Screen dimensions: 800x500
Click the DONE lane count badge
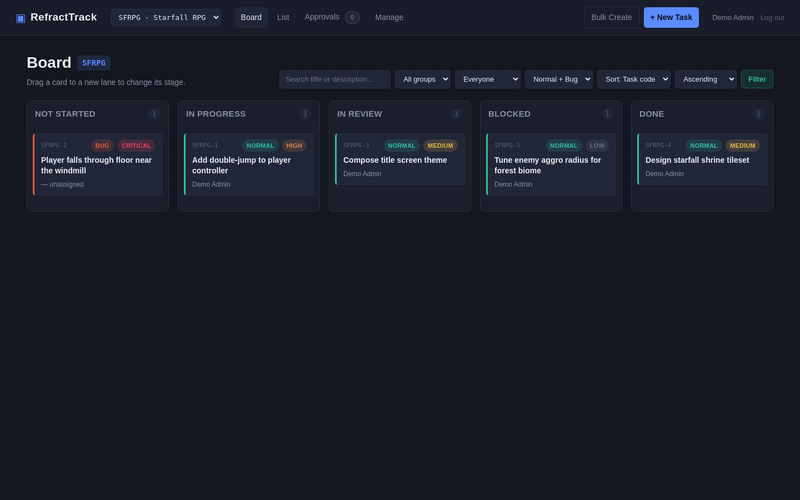[758, 114]
